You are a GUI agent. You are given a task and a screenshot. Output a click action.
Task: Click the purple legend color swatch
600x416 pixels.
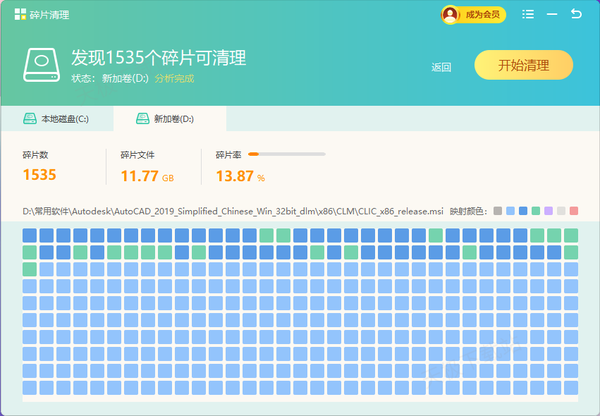(549, 211)
